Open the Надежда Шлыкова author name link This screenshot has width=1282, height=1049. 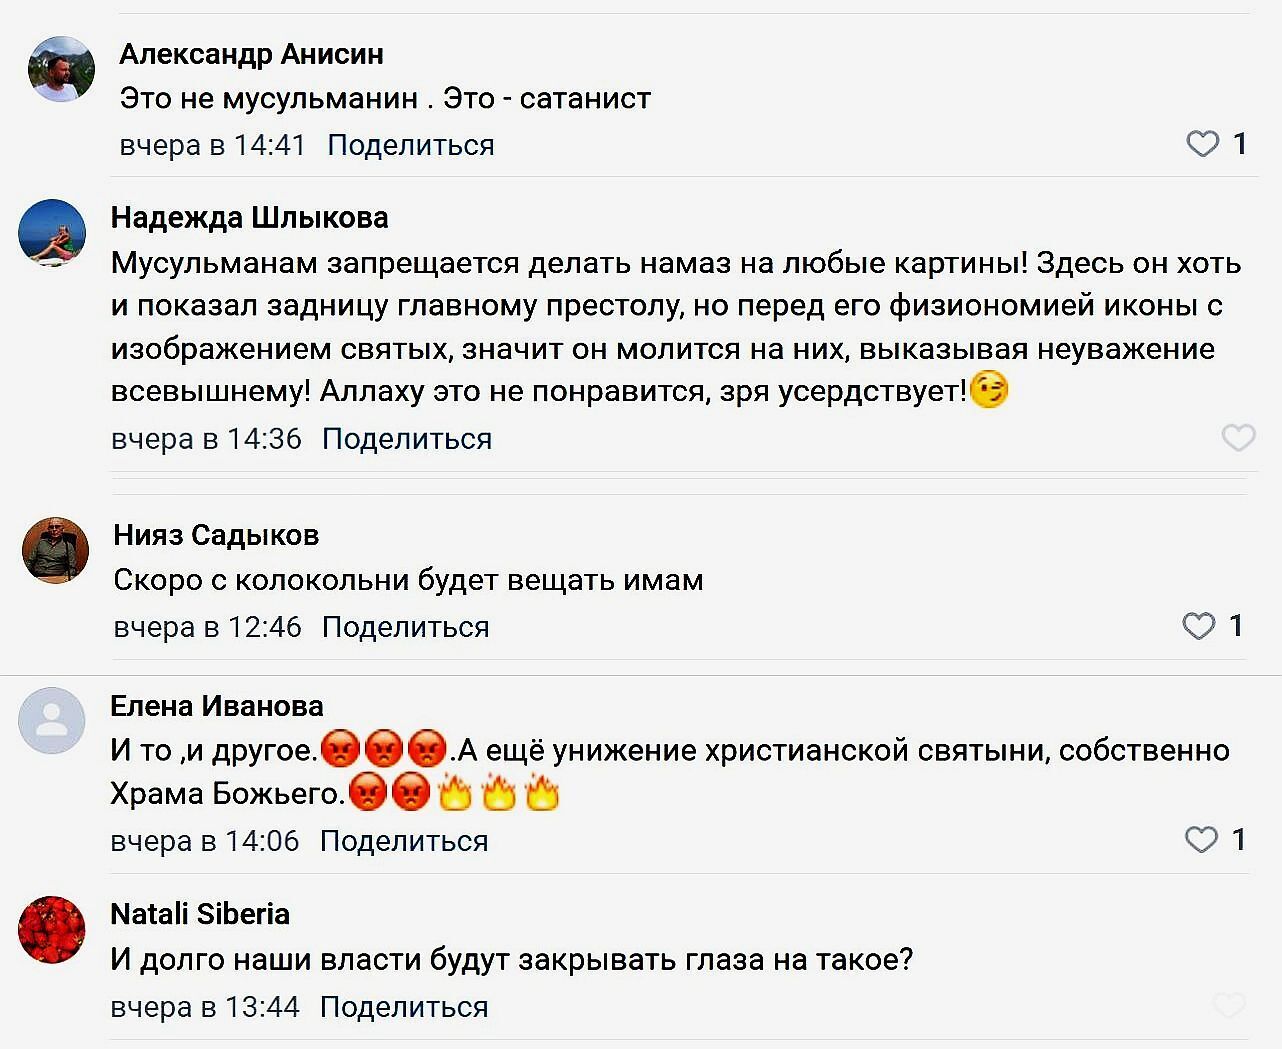point(249,217)
